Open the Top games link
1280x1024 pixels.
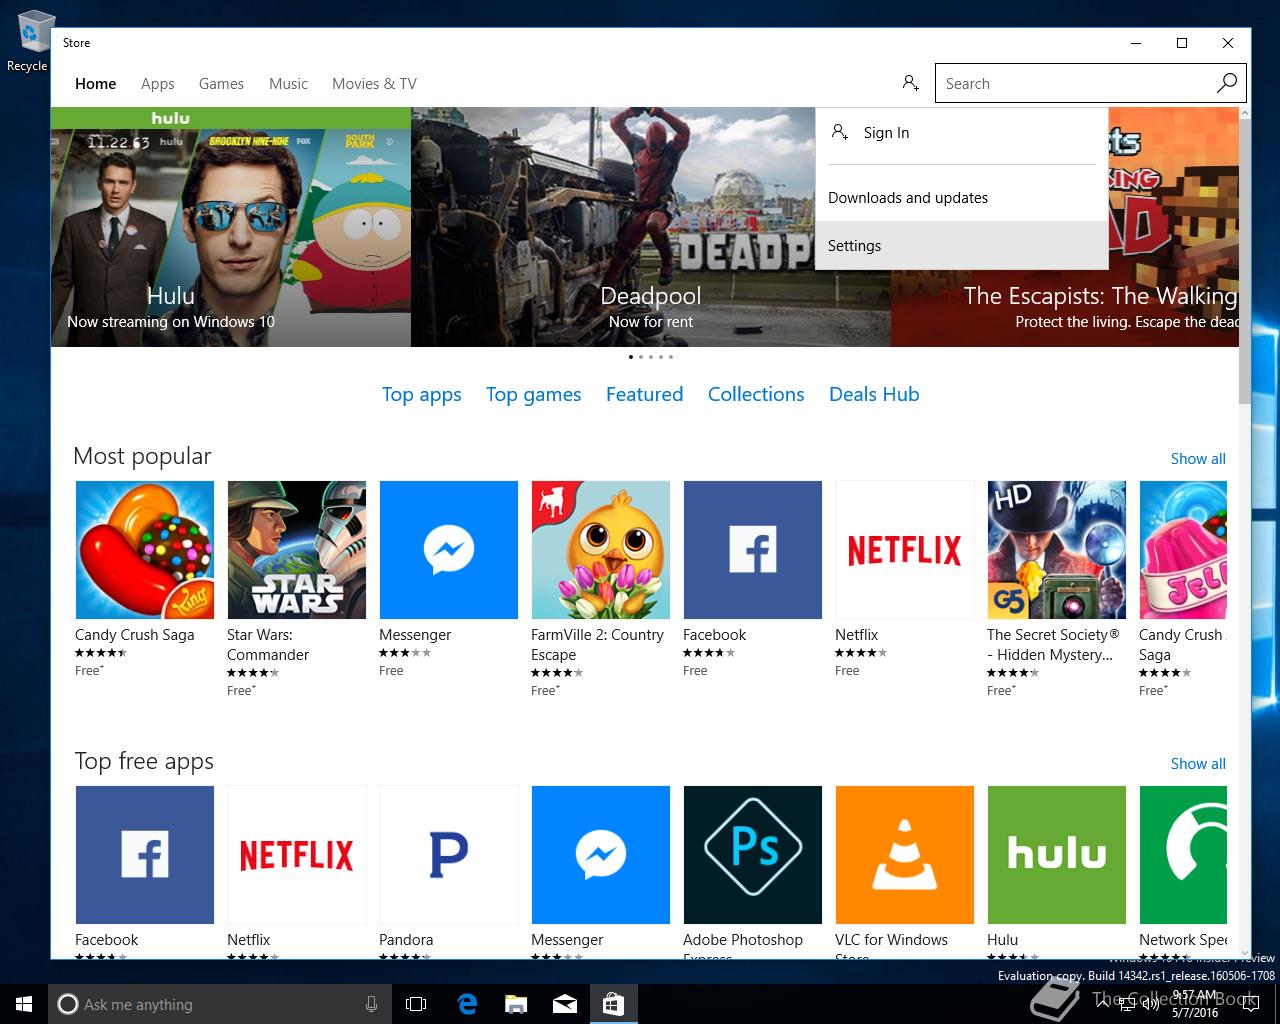coord(534,395)
